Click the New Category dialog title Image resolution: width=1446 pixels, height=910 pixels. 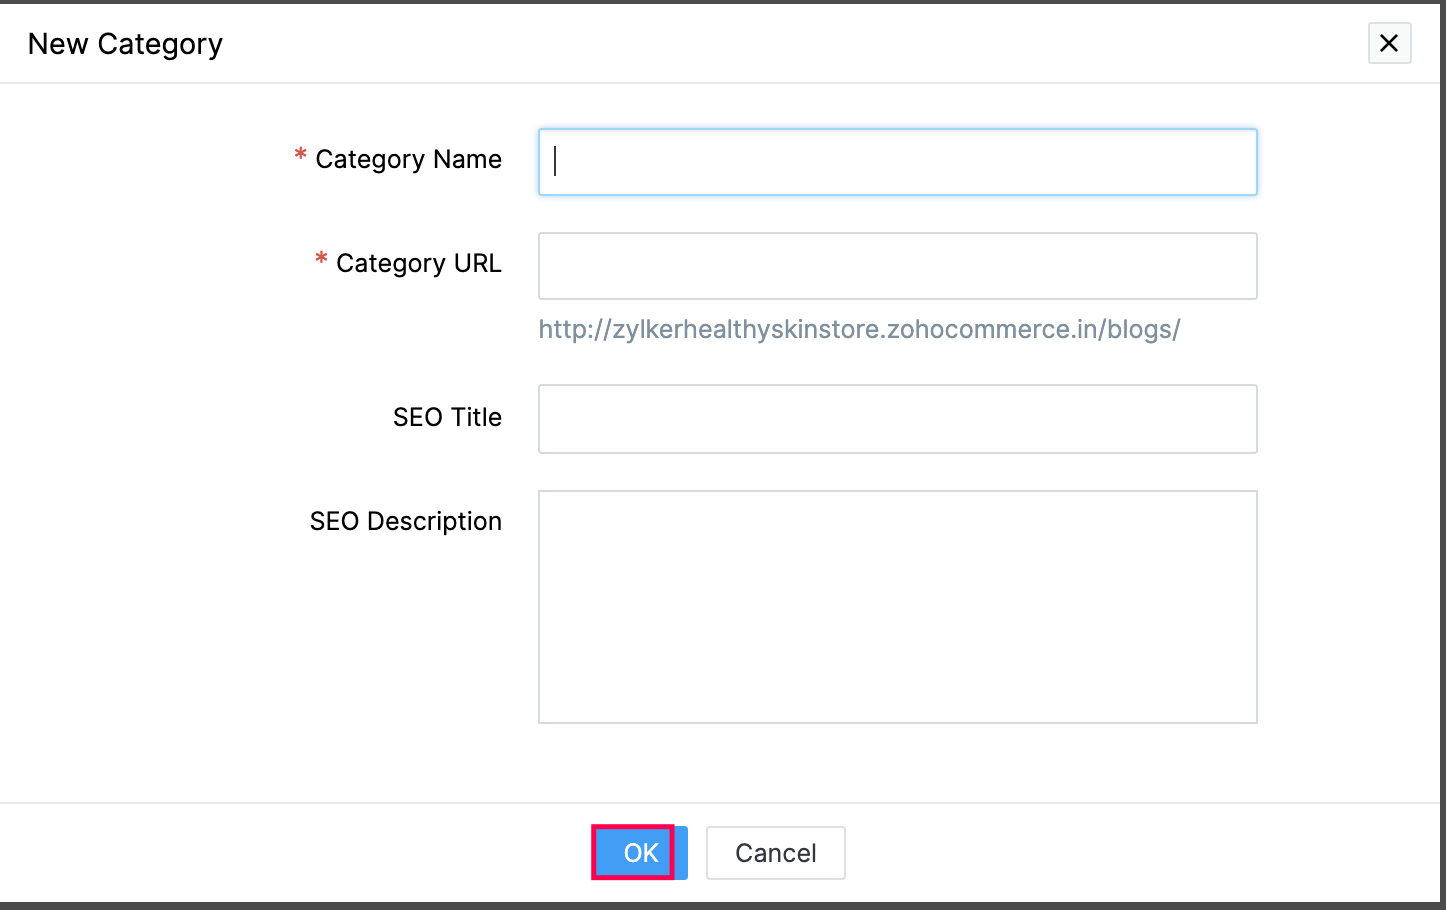(x=125, y=44)
